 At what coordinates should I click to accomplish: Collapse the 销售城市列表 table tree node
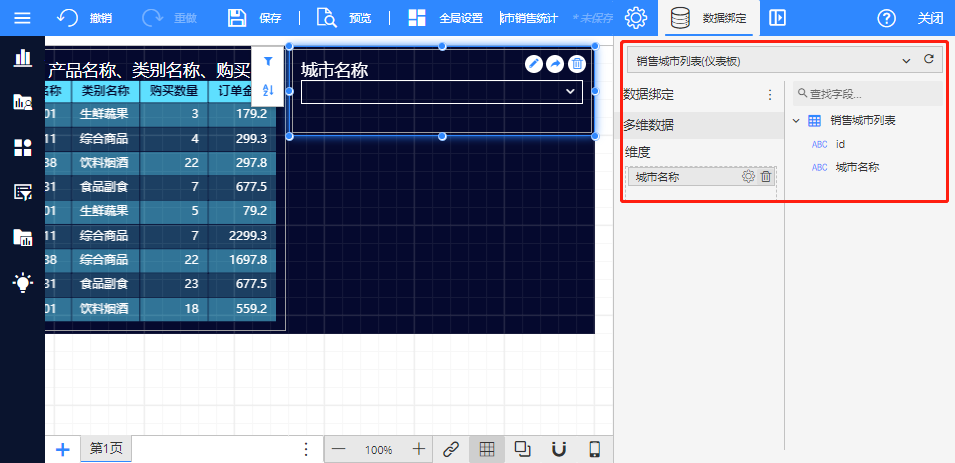pos(796,121)
